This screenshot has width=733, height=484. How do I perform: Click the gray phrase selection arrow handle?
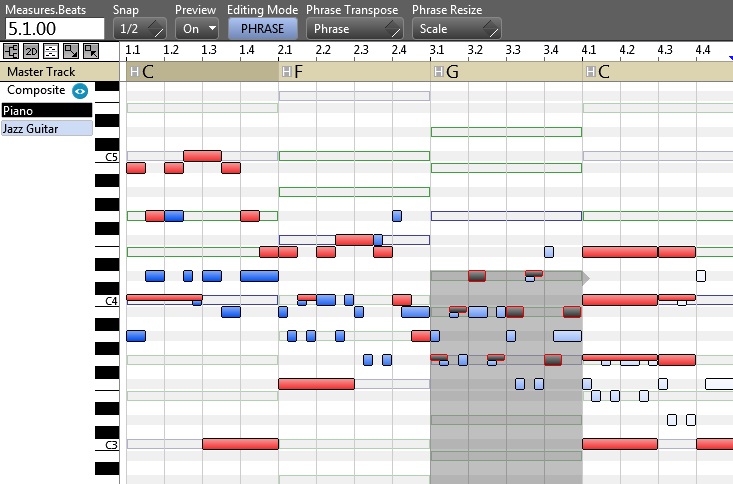586,278
